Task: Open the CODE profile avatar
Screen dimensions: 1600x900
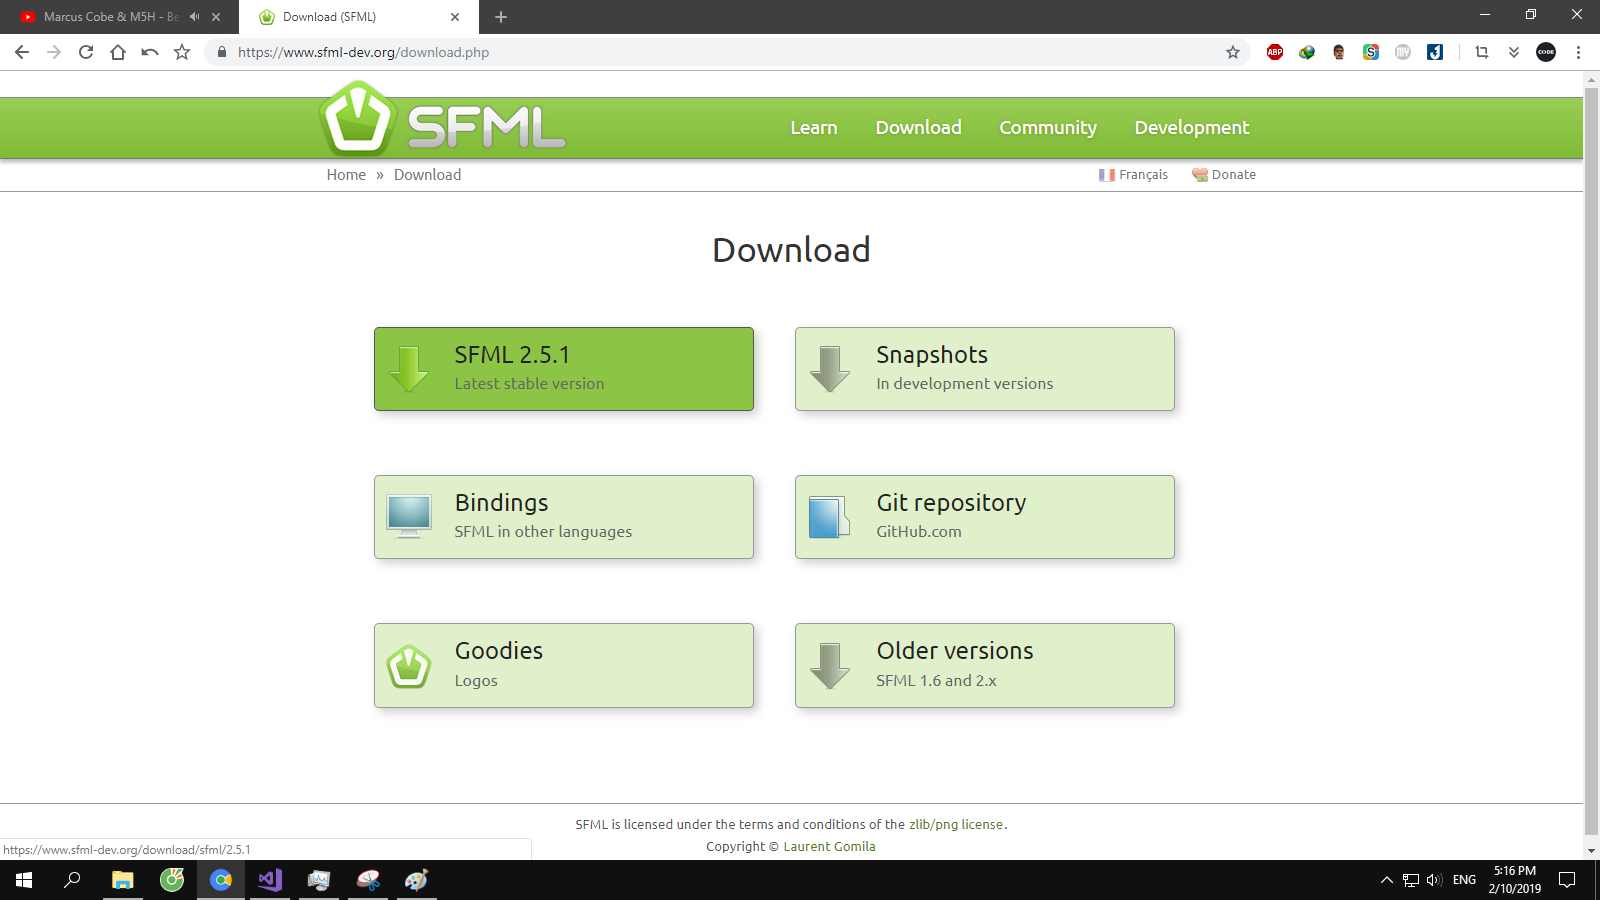Action: point(1546,52)
